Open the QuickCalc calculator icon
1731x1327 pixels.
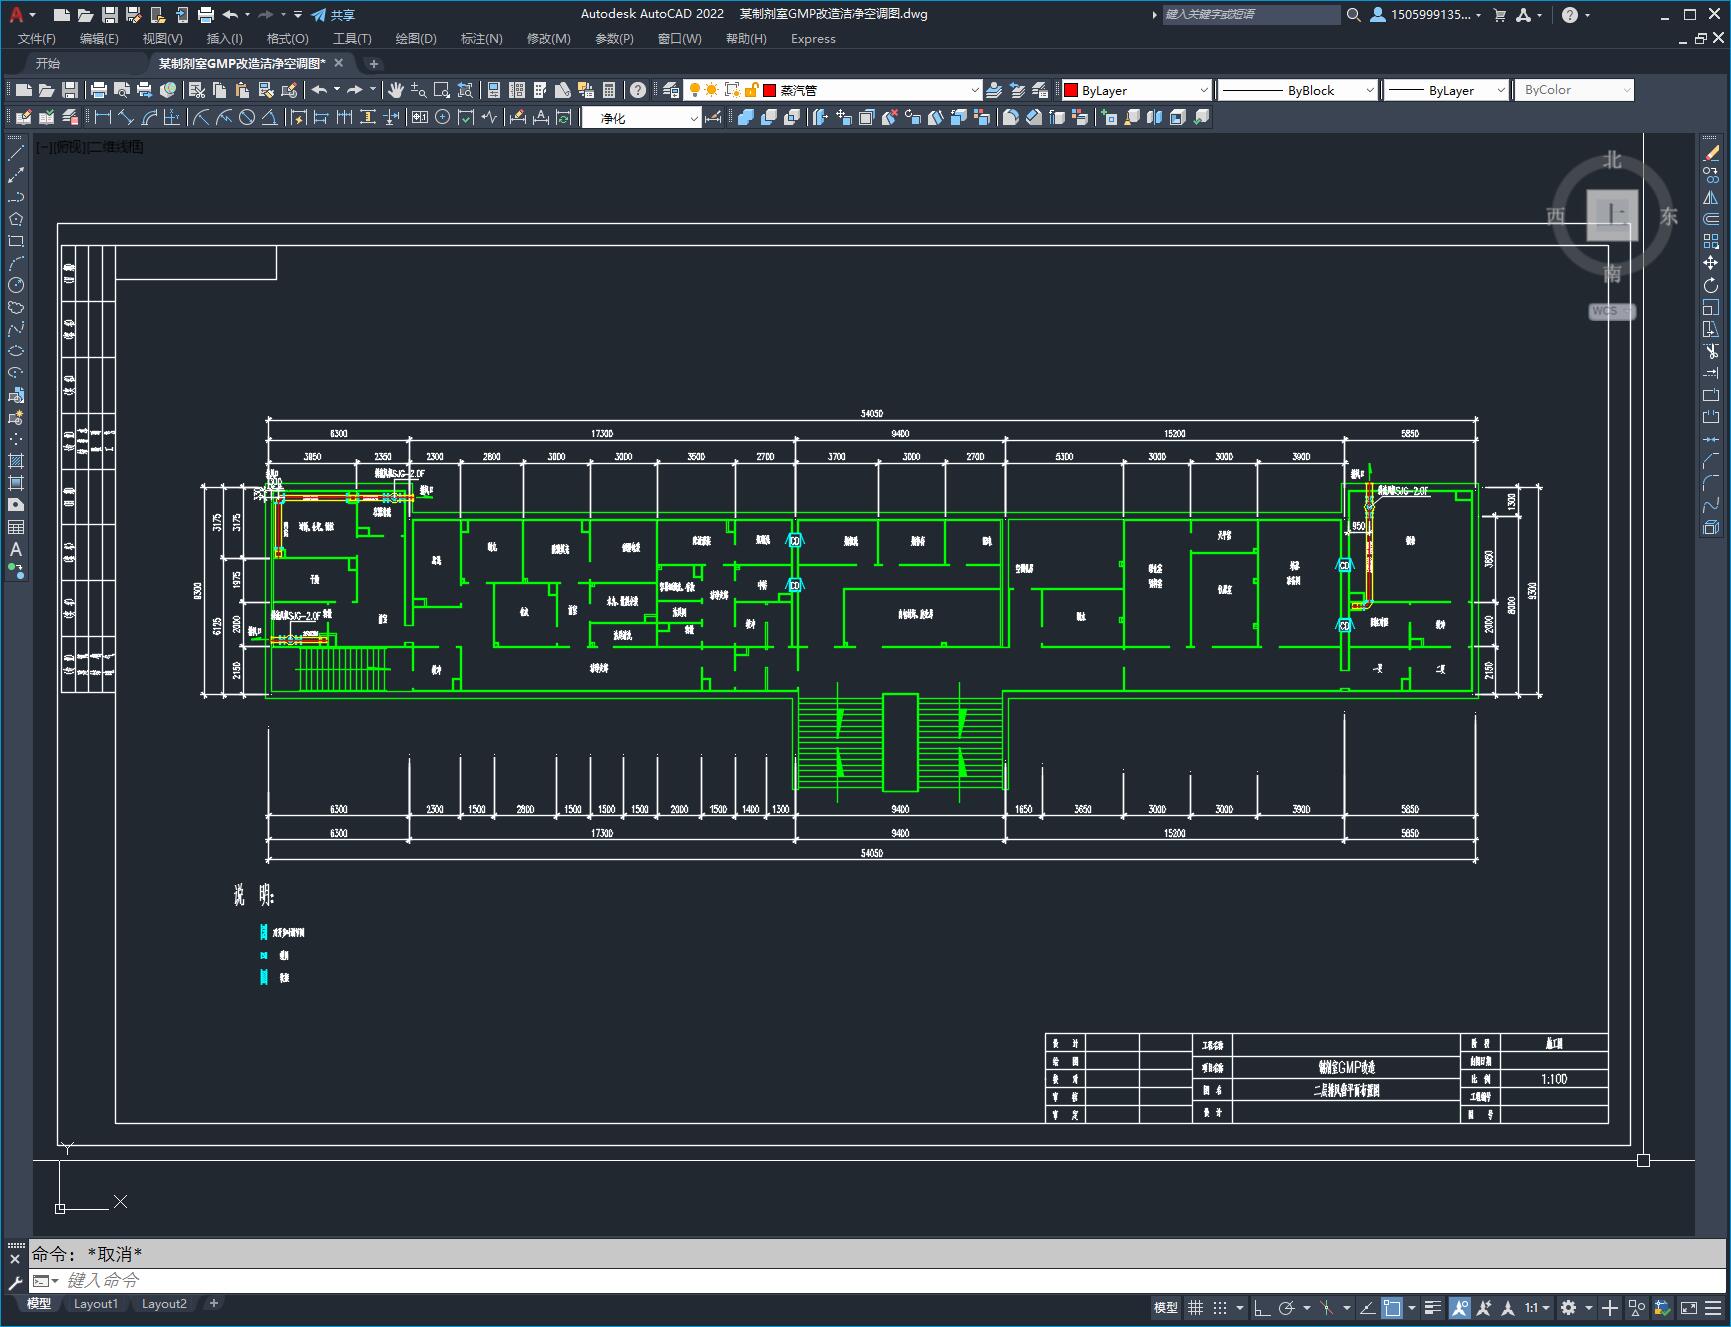tap(609, 90)
